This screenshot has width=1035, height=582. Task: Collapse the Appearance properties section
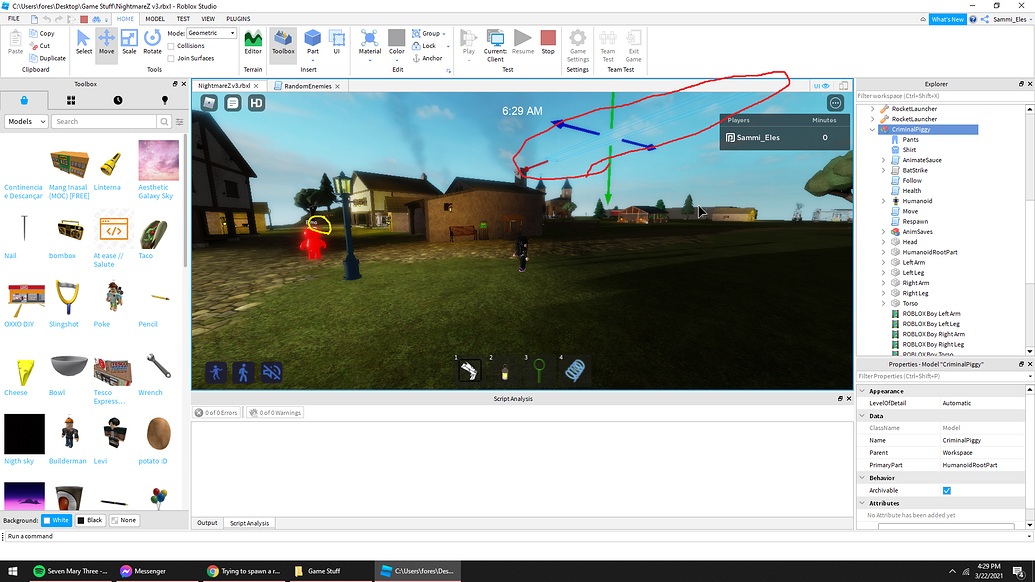862,391
